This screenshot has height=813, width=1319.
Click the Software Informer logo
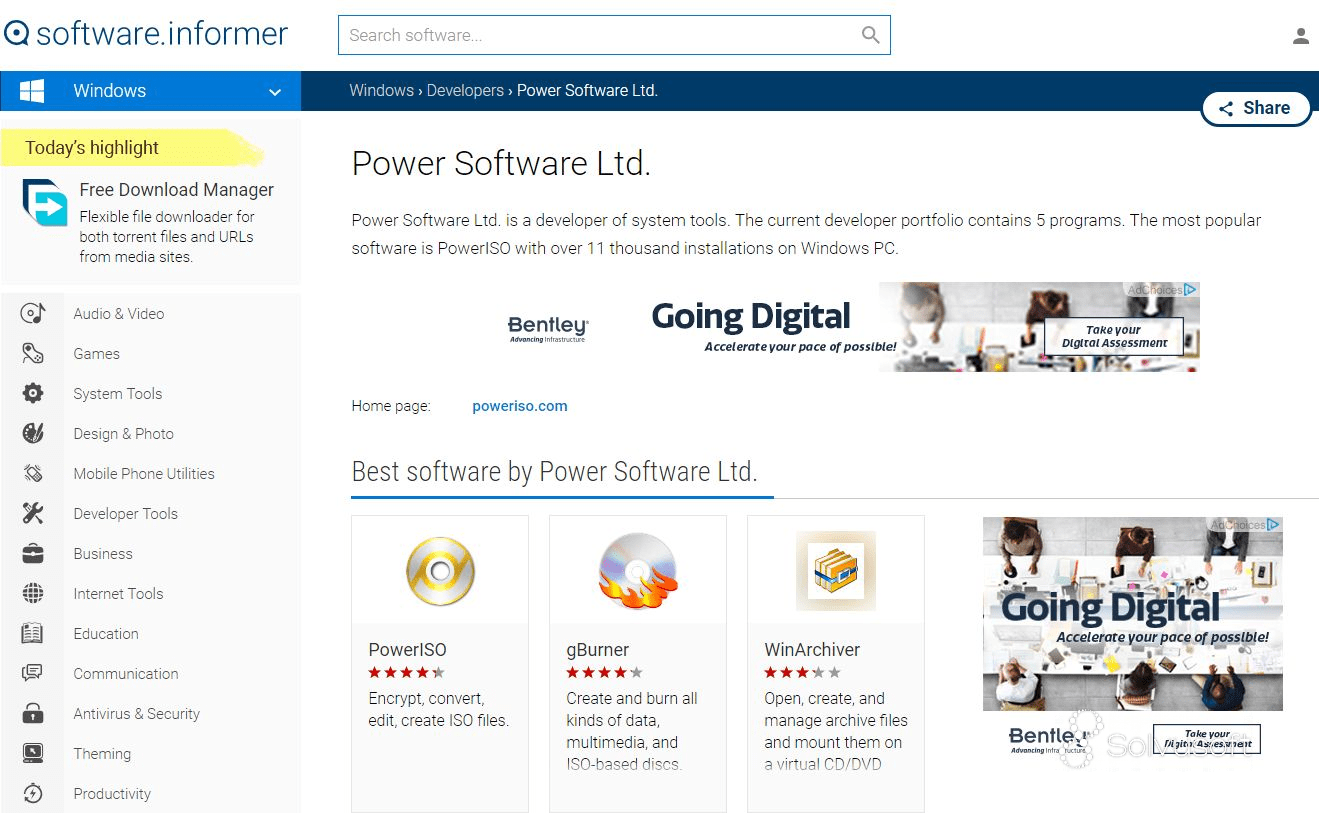(146, 34)
